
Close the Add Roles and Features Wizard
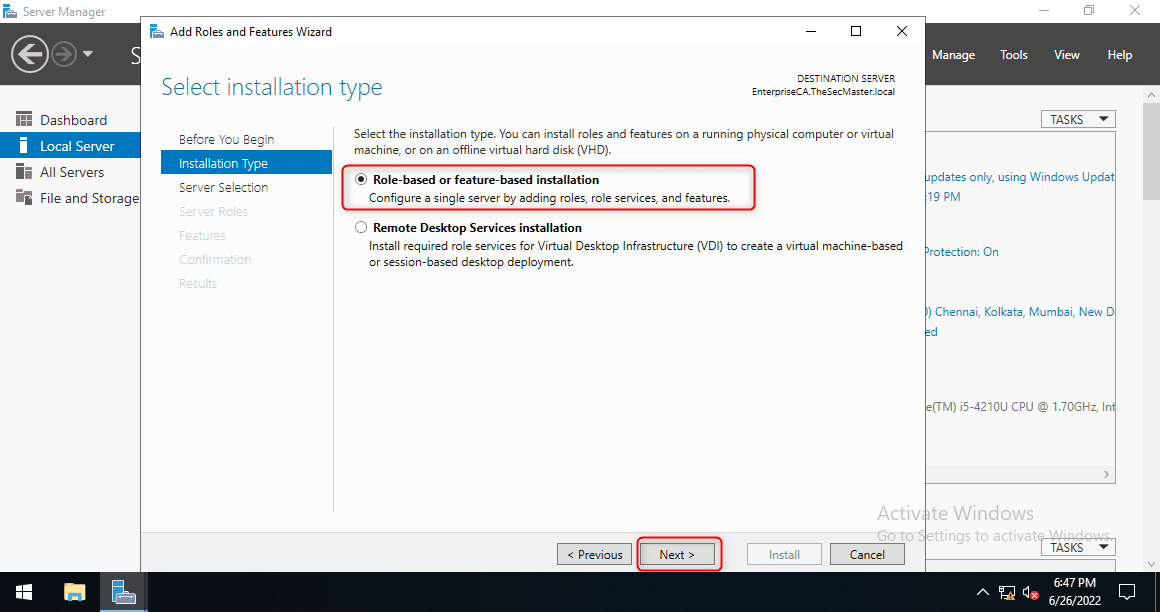pos(902,31)
